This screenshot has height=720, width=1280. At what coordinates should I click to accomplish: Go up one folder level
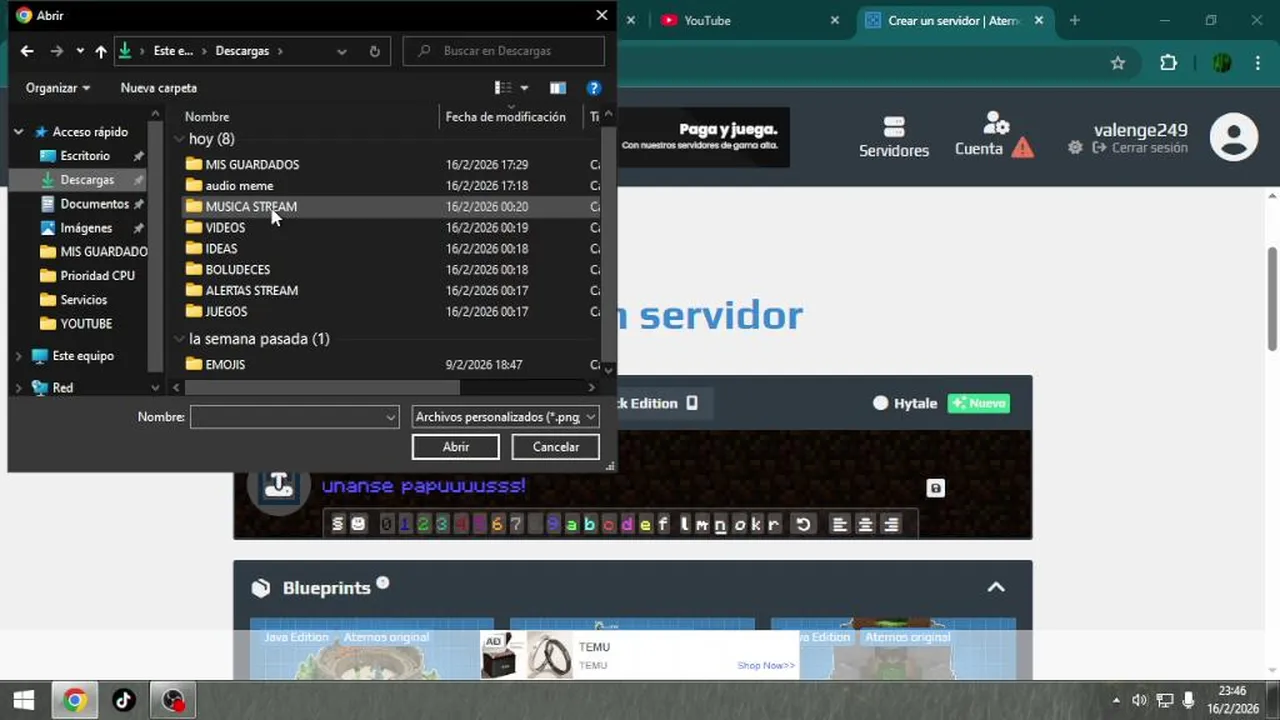[101, 51]
